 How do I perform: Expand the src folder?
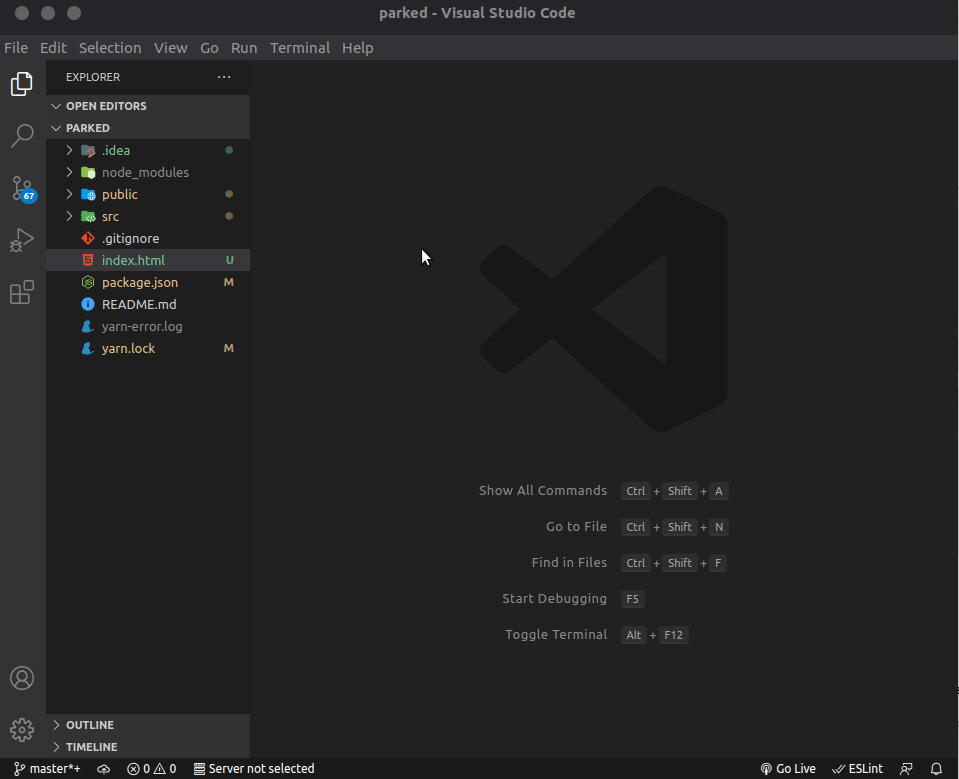click(148, 216)
